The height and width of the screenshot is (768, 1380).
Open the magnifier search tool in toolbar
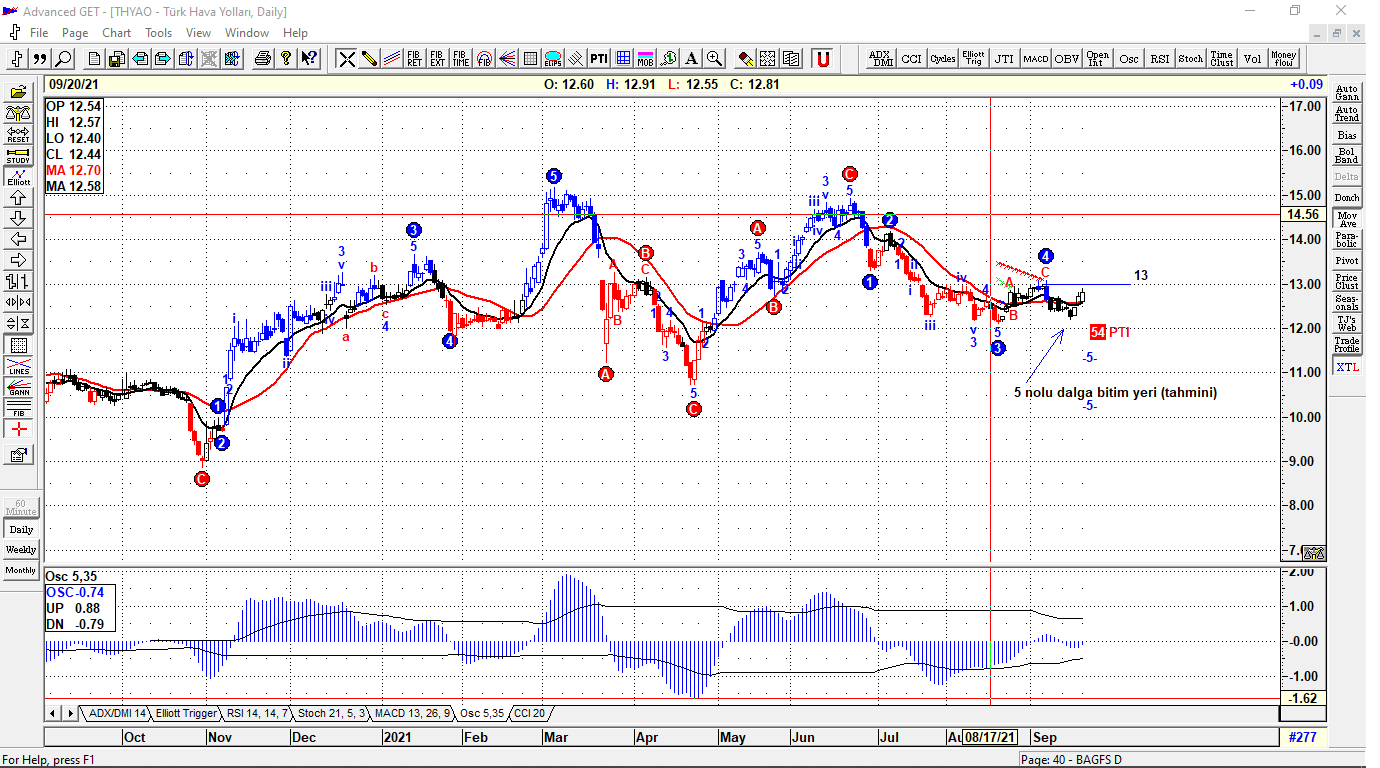point(64,58)
